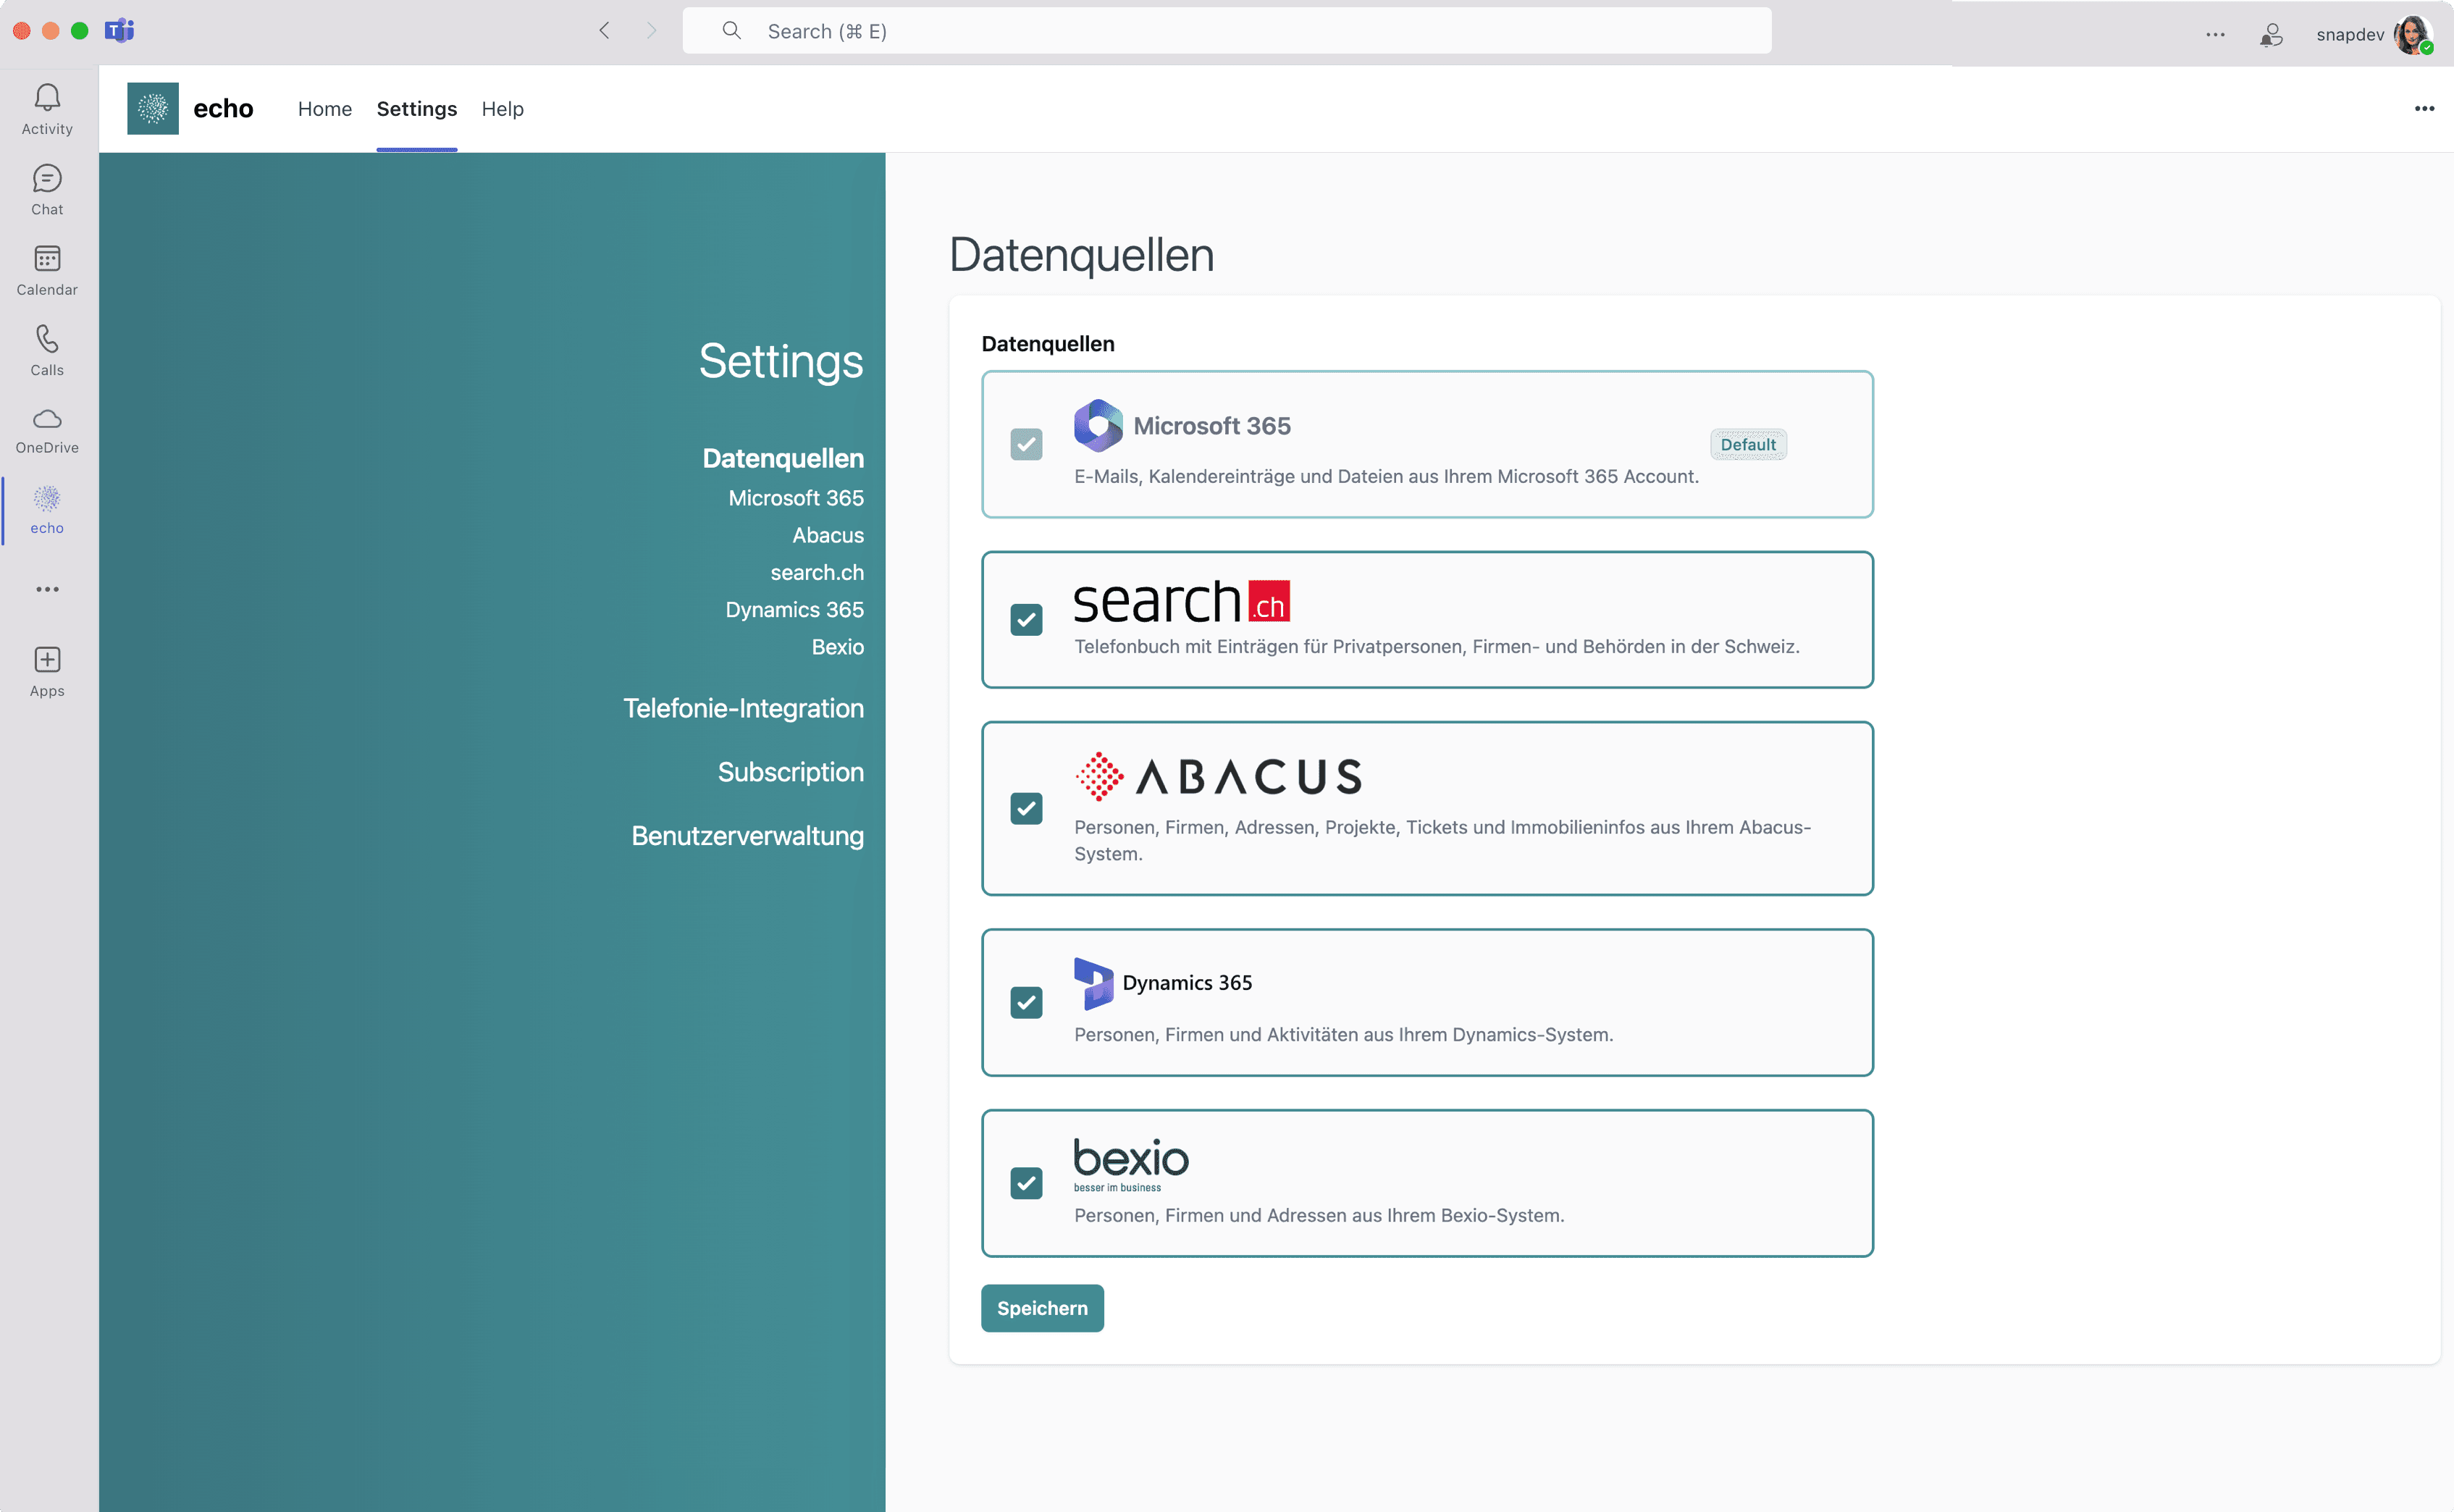The width and height of the screenshot is (2454, 1512).
Task: Jump to Abacus sub-item
Action: [828, 535]
